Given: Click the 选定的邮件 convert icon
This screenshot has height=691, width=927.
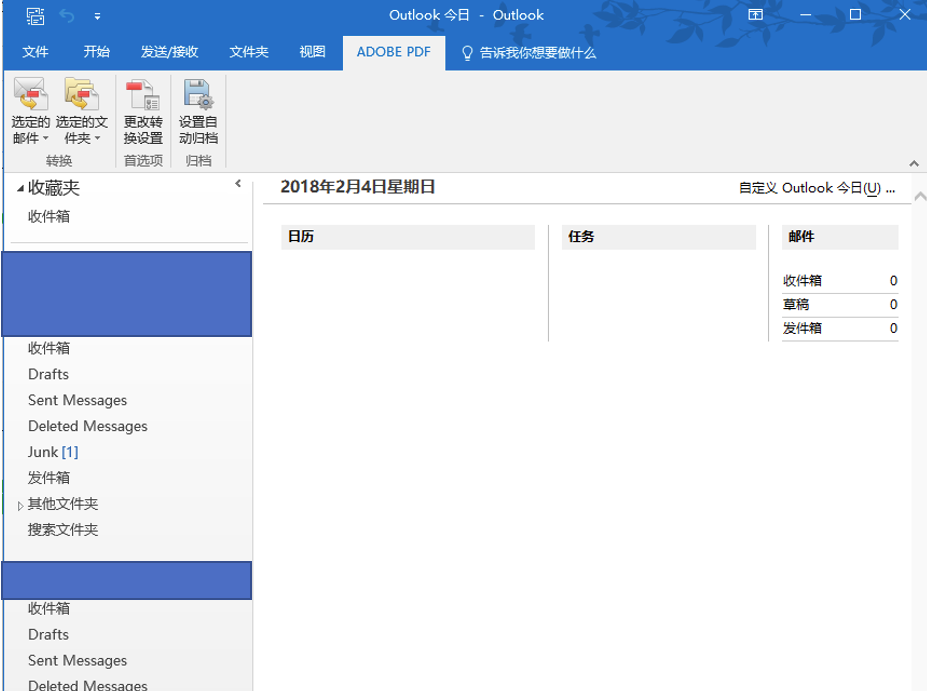Looking at the screenshot, I should 31,95.
